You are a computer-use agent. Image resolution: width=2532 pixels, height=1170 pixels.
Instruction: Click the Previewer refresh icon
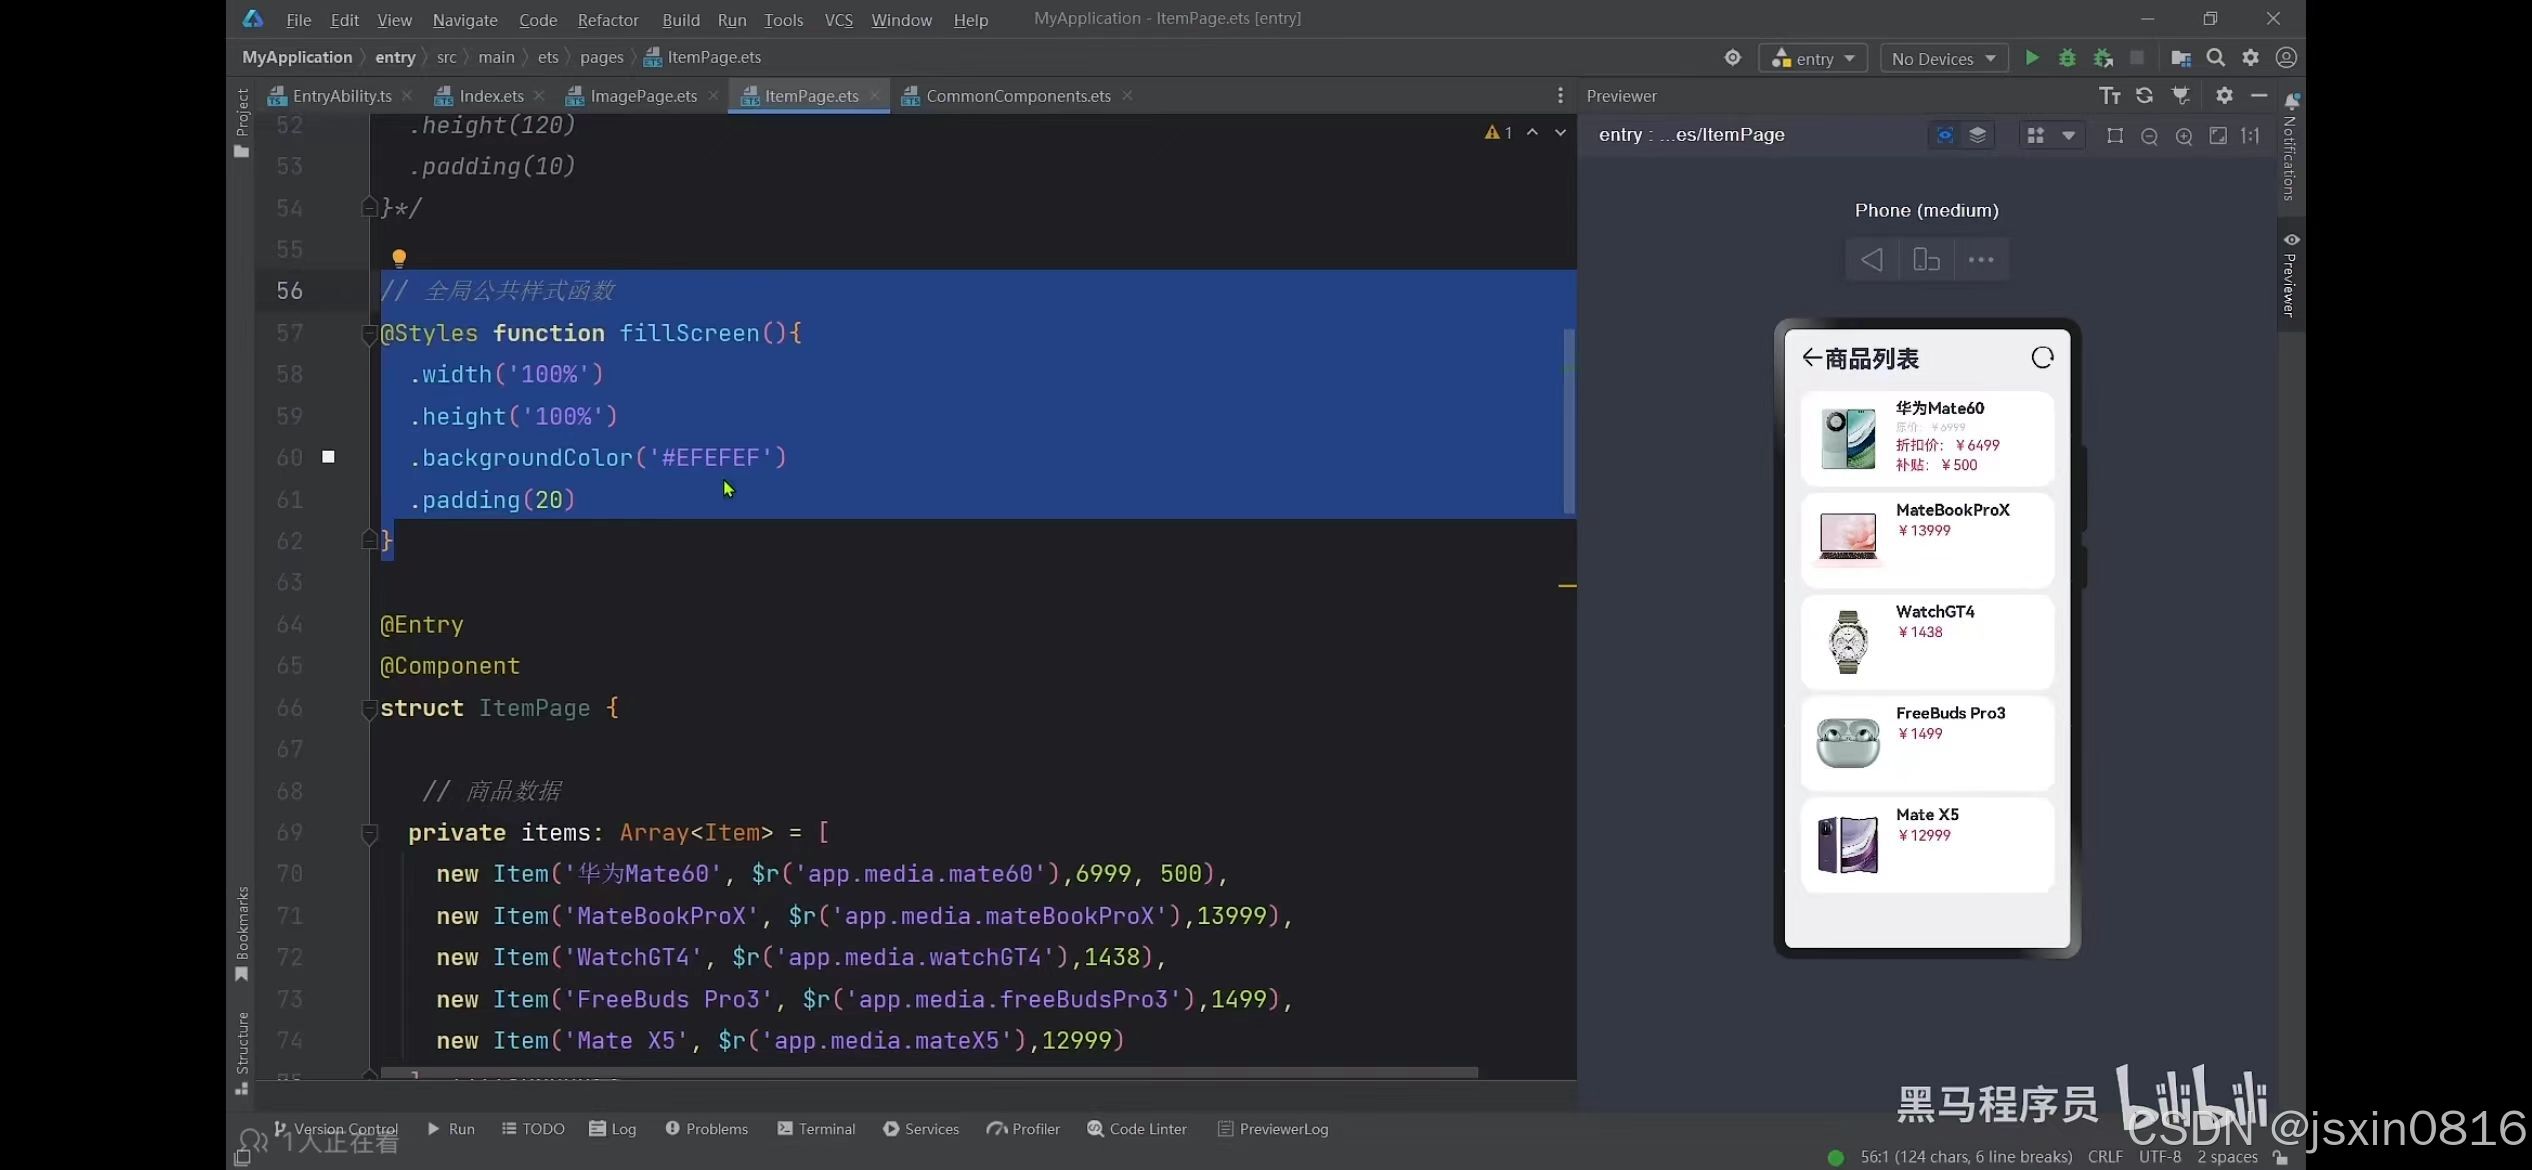point(2144,96)
